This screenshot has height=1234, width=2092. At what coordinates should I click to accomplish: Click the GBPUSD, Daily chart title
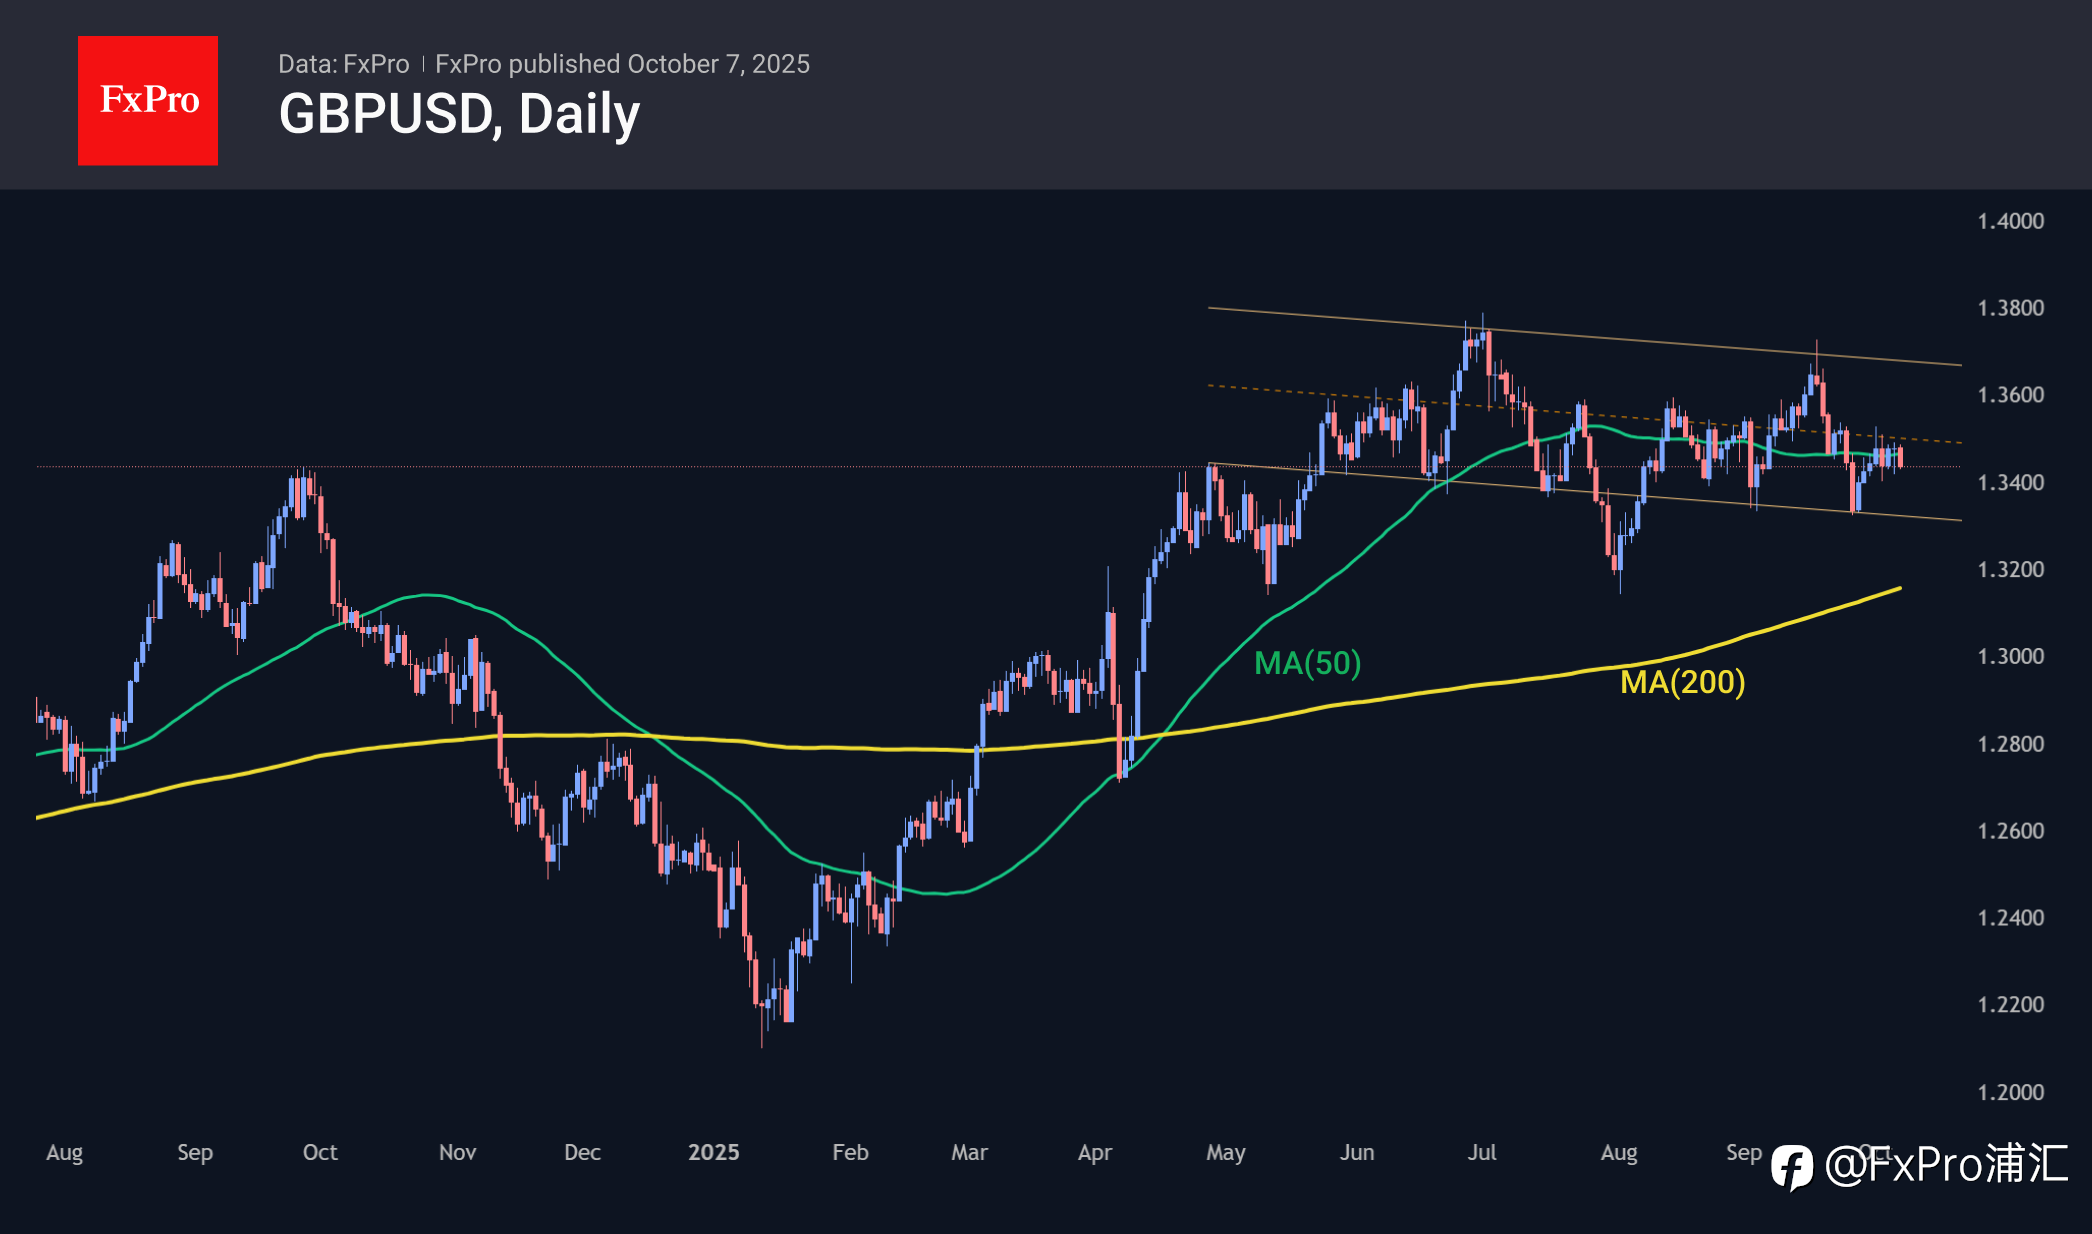pos(459,114)
